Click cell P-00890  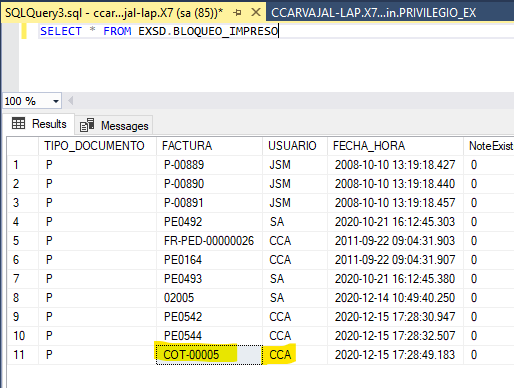coord(209,184)
